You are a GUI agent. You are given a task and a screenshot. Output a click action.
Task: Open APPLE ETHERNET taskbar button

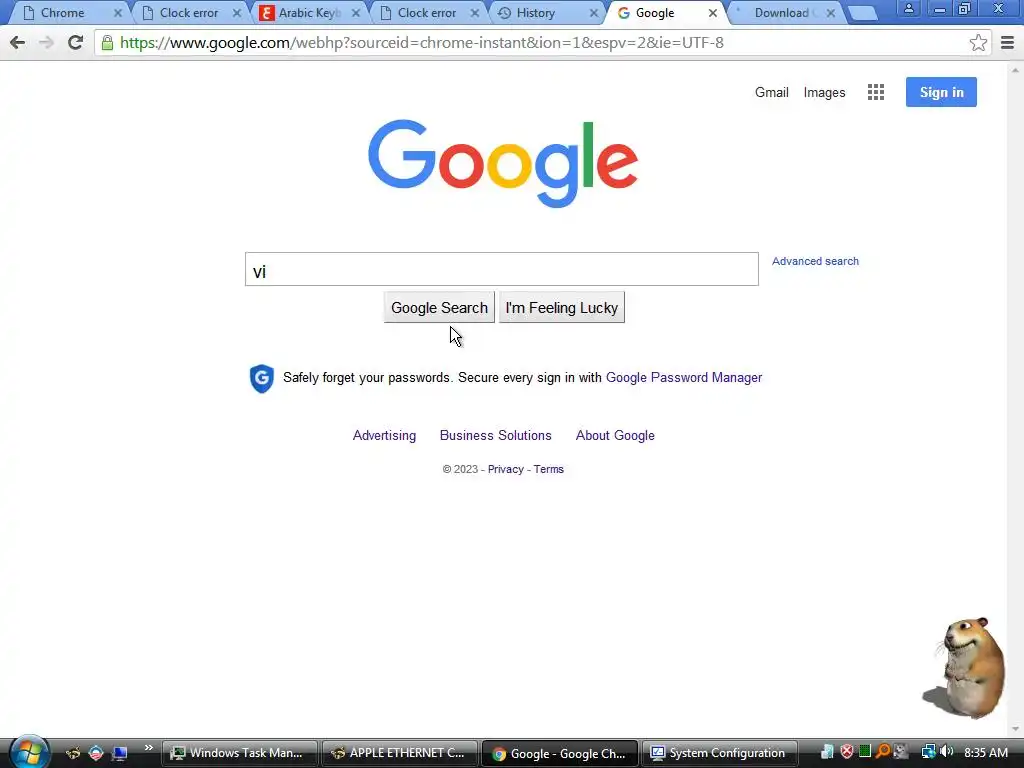pos(400,753)
